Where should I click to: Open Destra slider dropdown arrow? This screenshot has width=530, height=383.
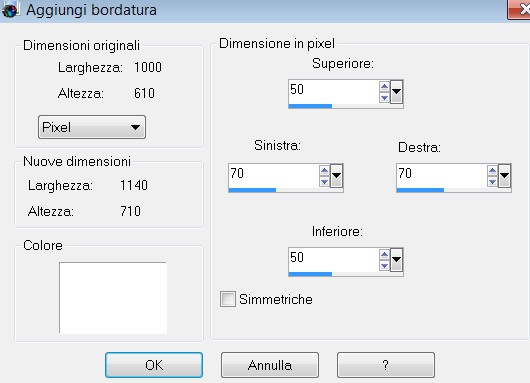(x=504, y=176)
